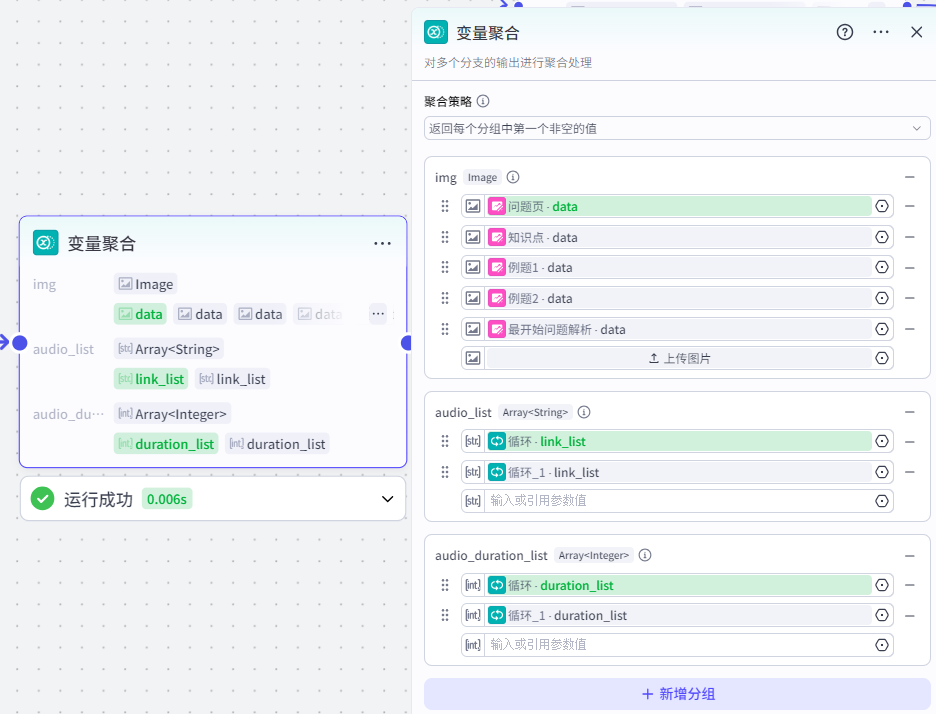The height and width of the screenshot is (714, 936).
Task: Click the drag handle for 循环 - link_list
Action: pyautogui.click(x=445, y=441)
